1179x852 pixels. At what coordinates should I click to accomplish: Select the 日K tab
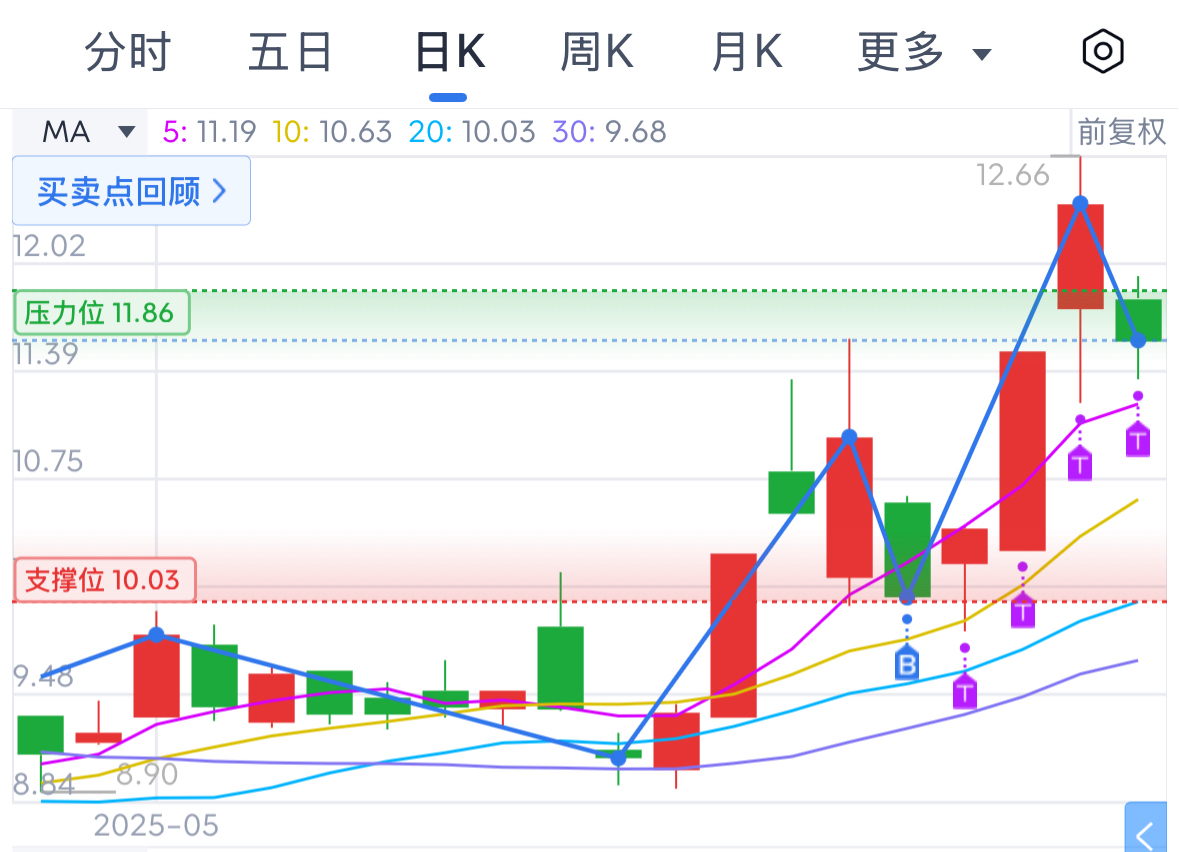click(450, 52)
